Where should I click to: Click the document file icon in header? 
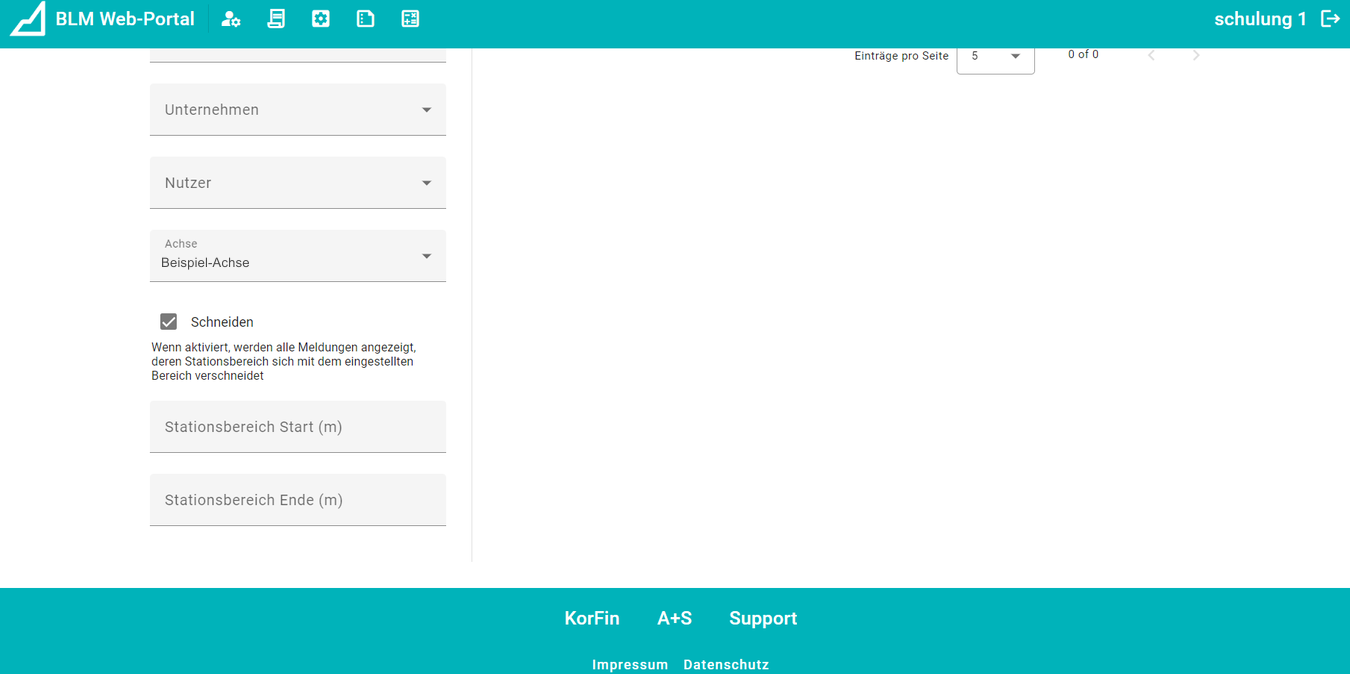pyautogui.click(x=366, y=19)
